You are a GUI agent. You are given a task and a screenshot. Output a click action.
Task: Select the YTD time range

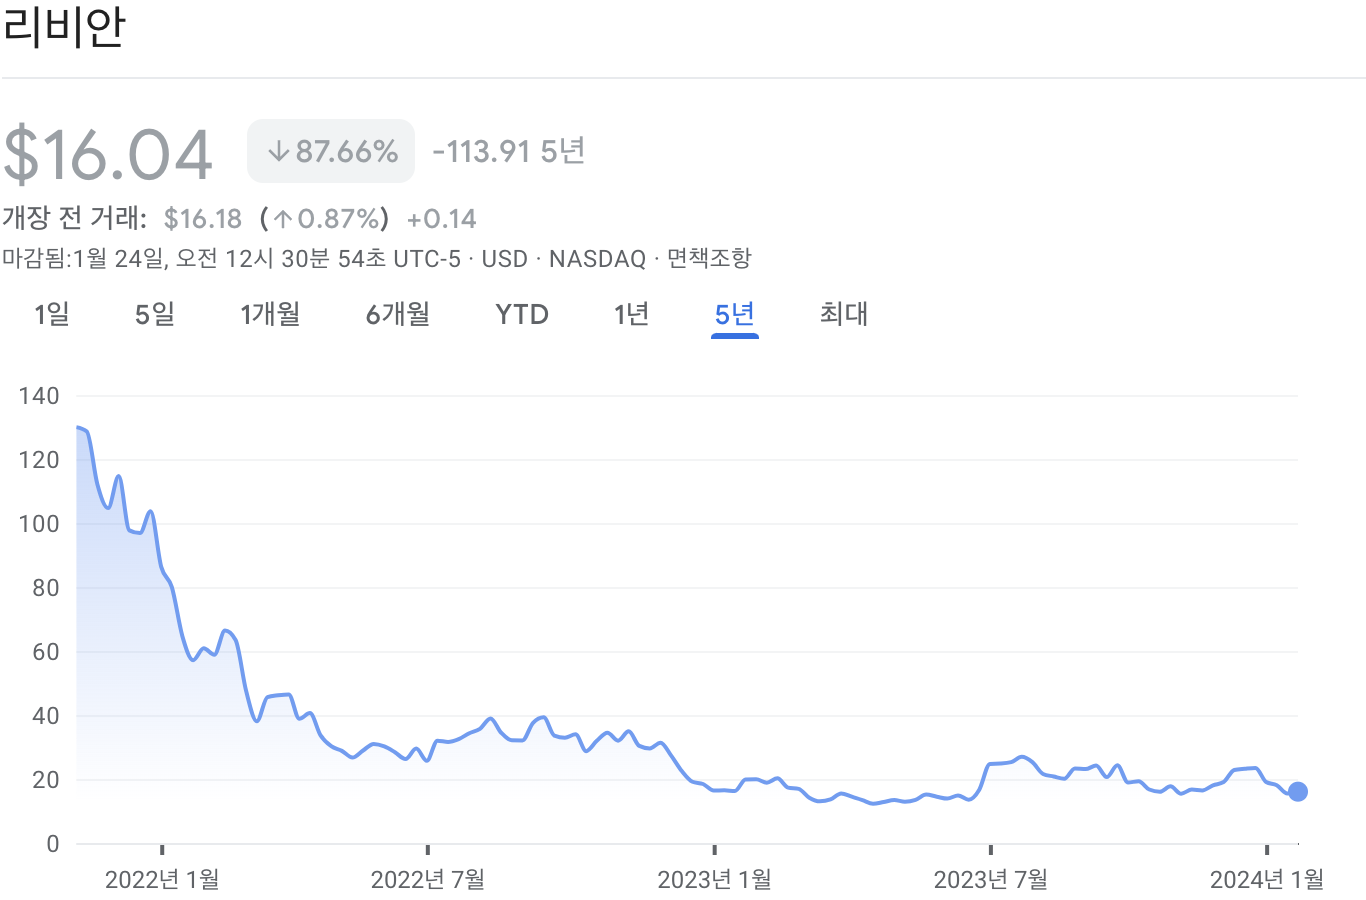[x=520, y=314]
